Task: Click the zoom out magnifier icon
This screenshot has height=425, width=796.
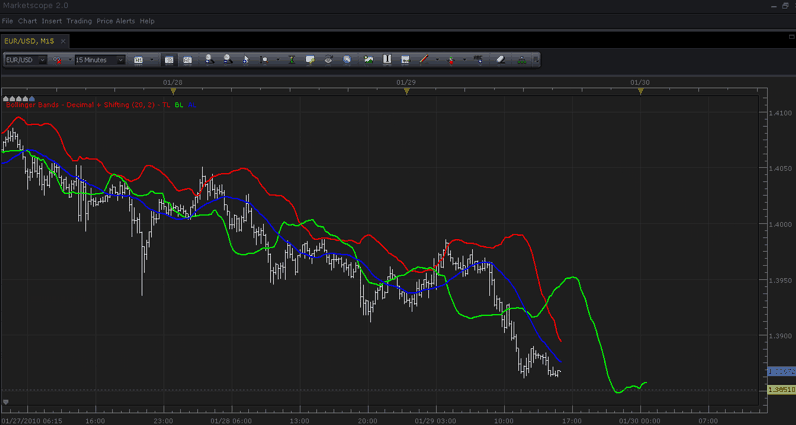Action: click(x=227, y=60)
